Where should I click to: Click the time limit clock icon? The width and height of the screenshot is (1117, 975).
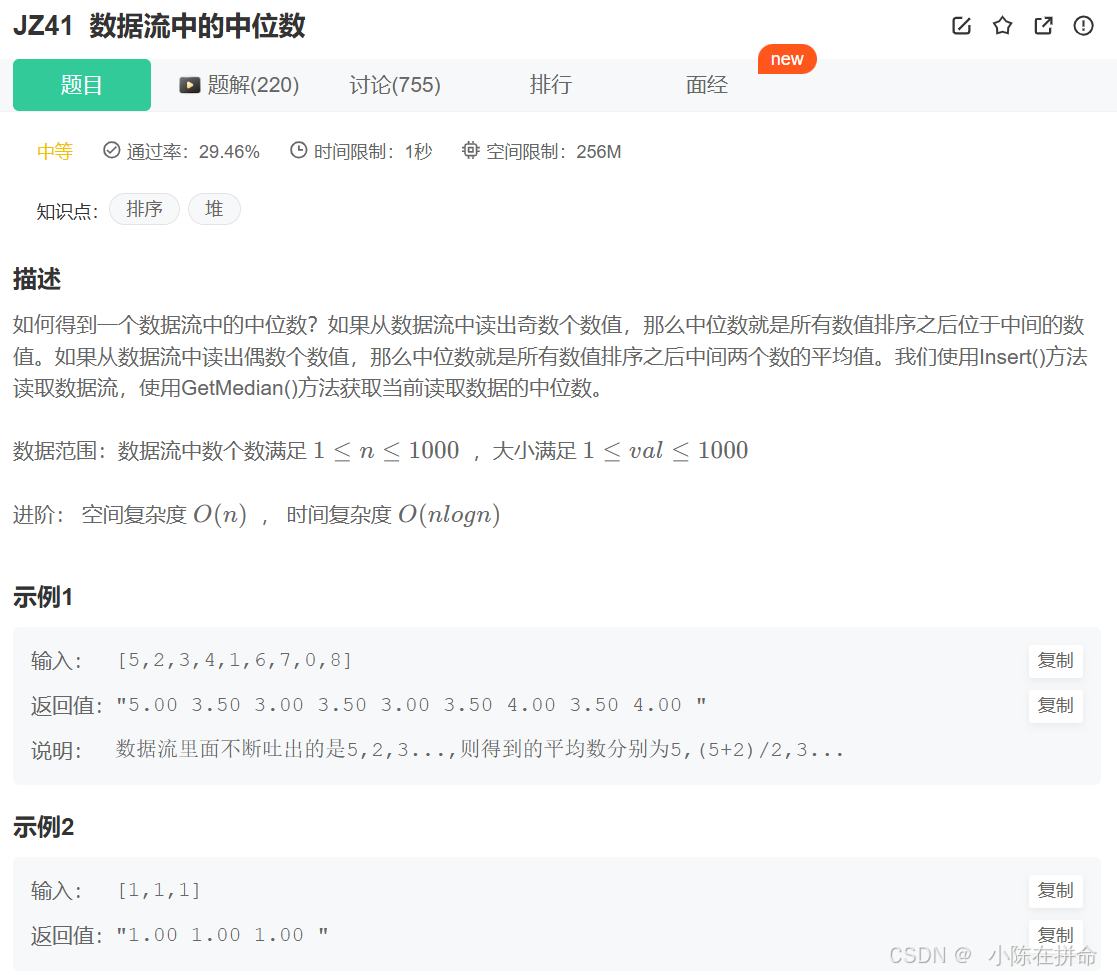tap(298, 150)
